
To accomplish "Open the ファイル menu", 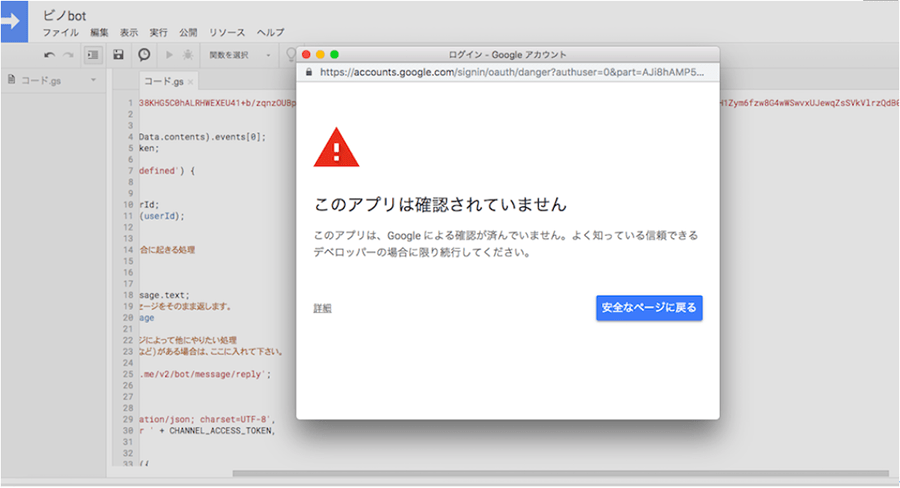I will pos(61,33).
